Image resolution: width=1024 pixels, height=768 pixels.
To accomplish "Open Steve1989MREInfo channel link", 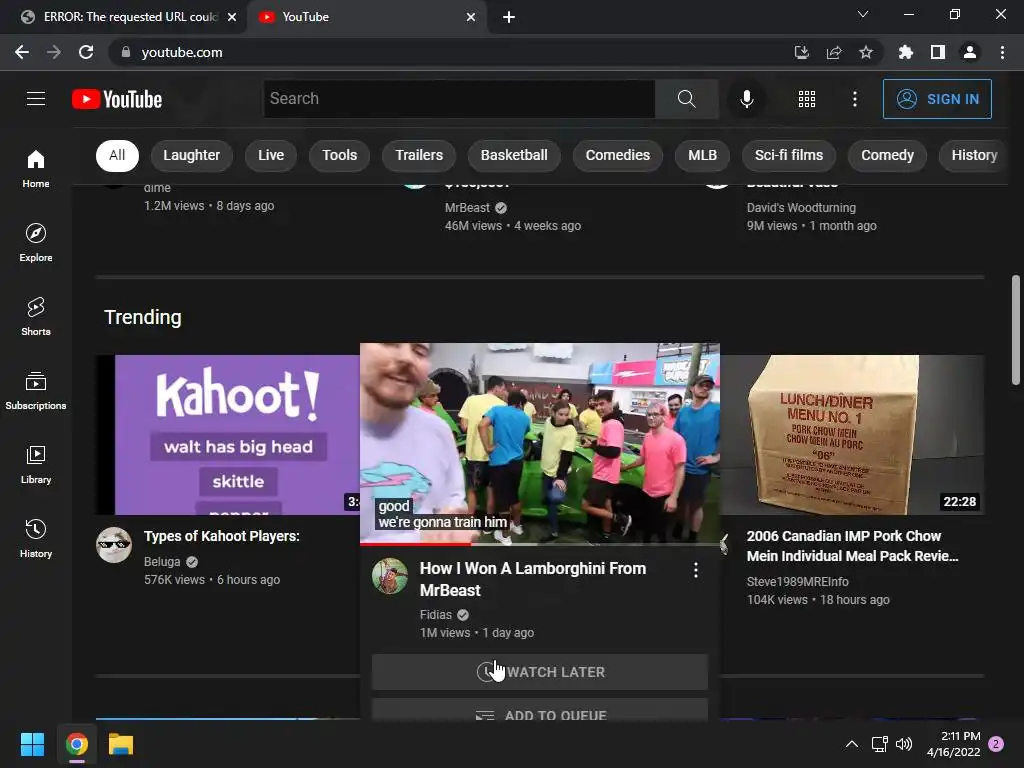I will pos(797,582).
